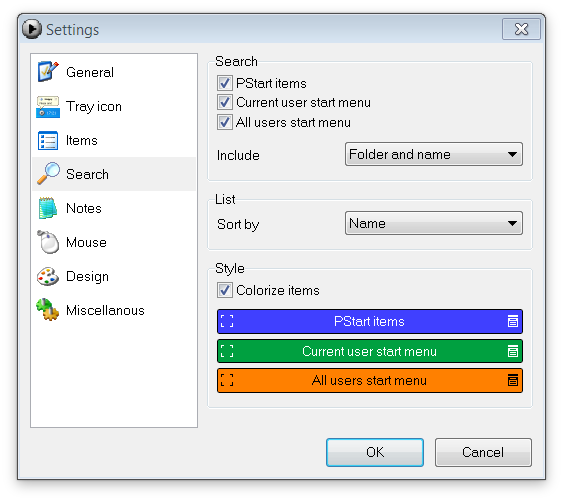Click the Tray icon category image
Image resolution: width=563 pixels, height=501 pixels.
tap(48, 106)
